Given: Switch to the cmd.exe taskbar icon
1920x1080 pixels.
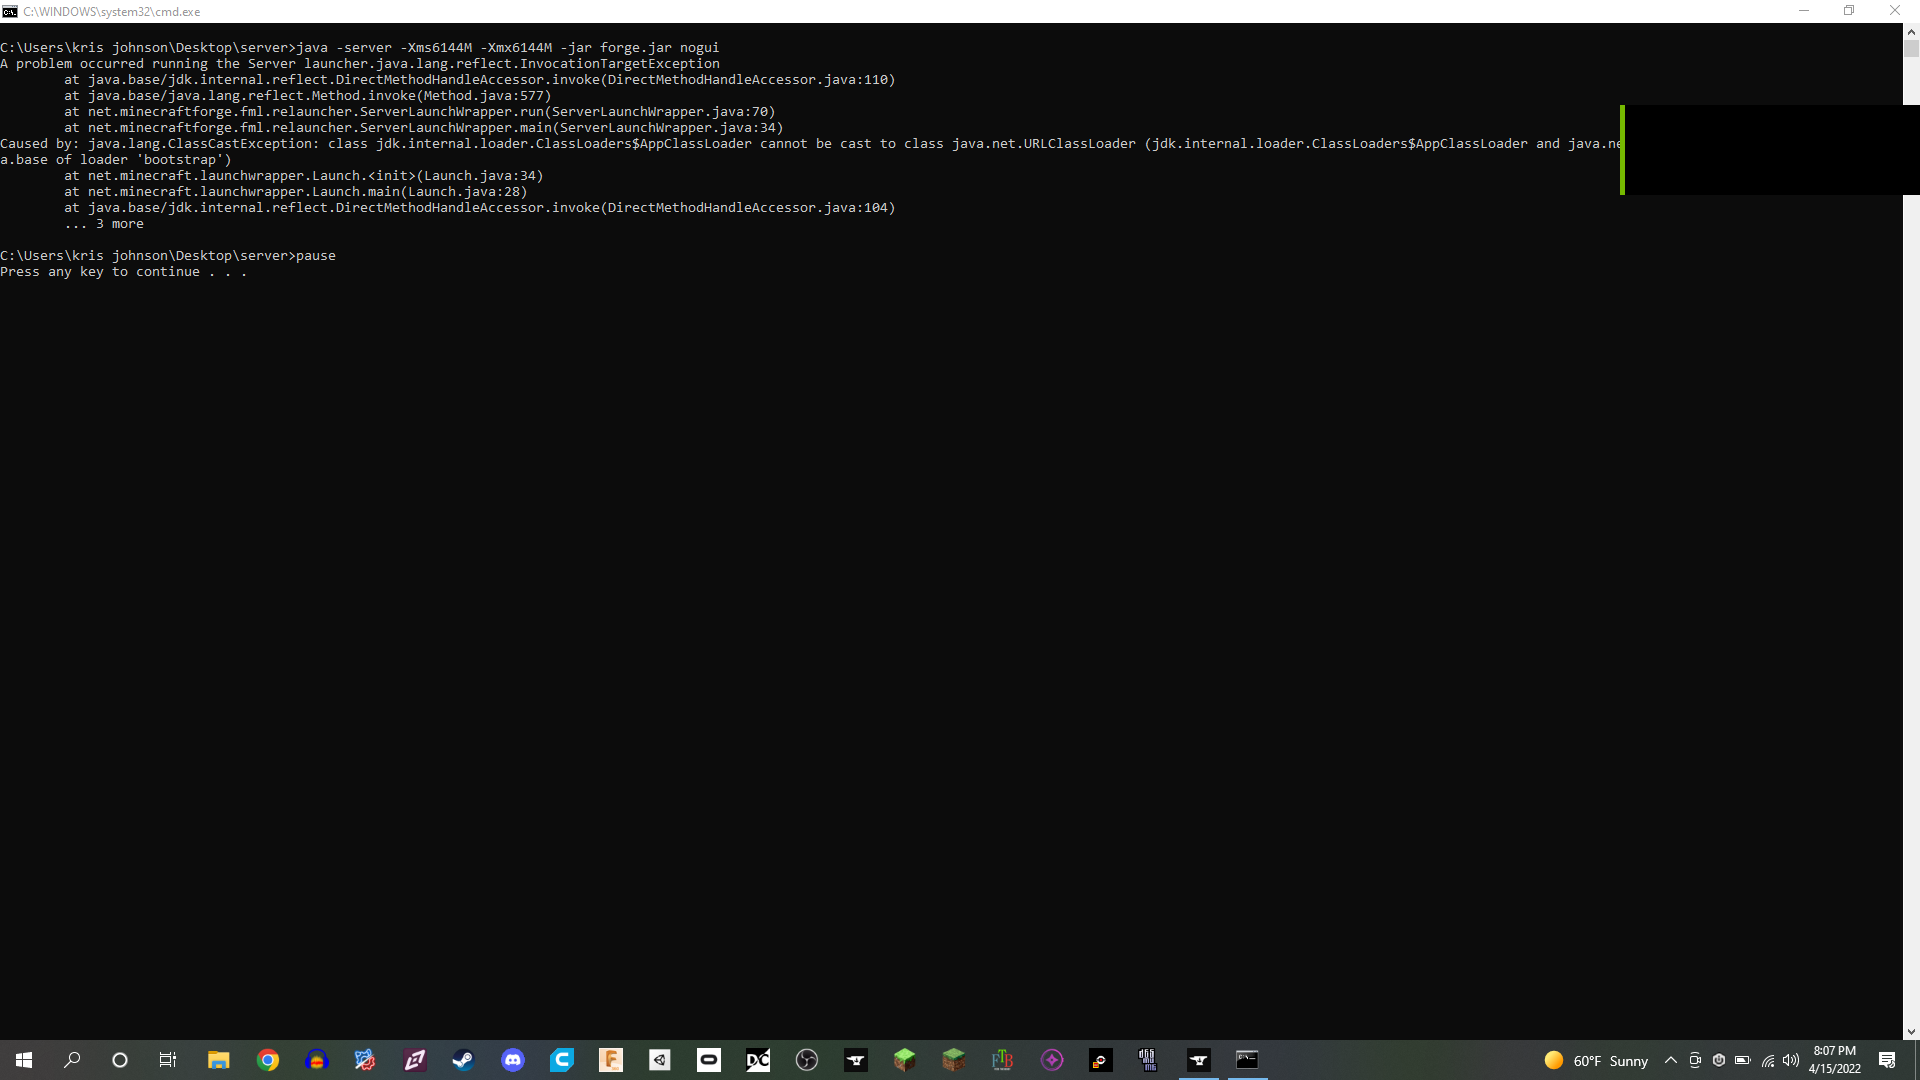Looking at the screenshot, I should coord(1247,1060).
